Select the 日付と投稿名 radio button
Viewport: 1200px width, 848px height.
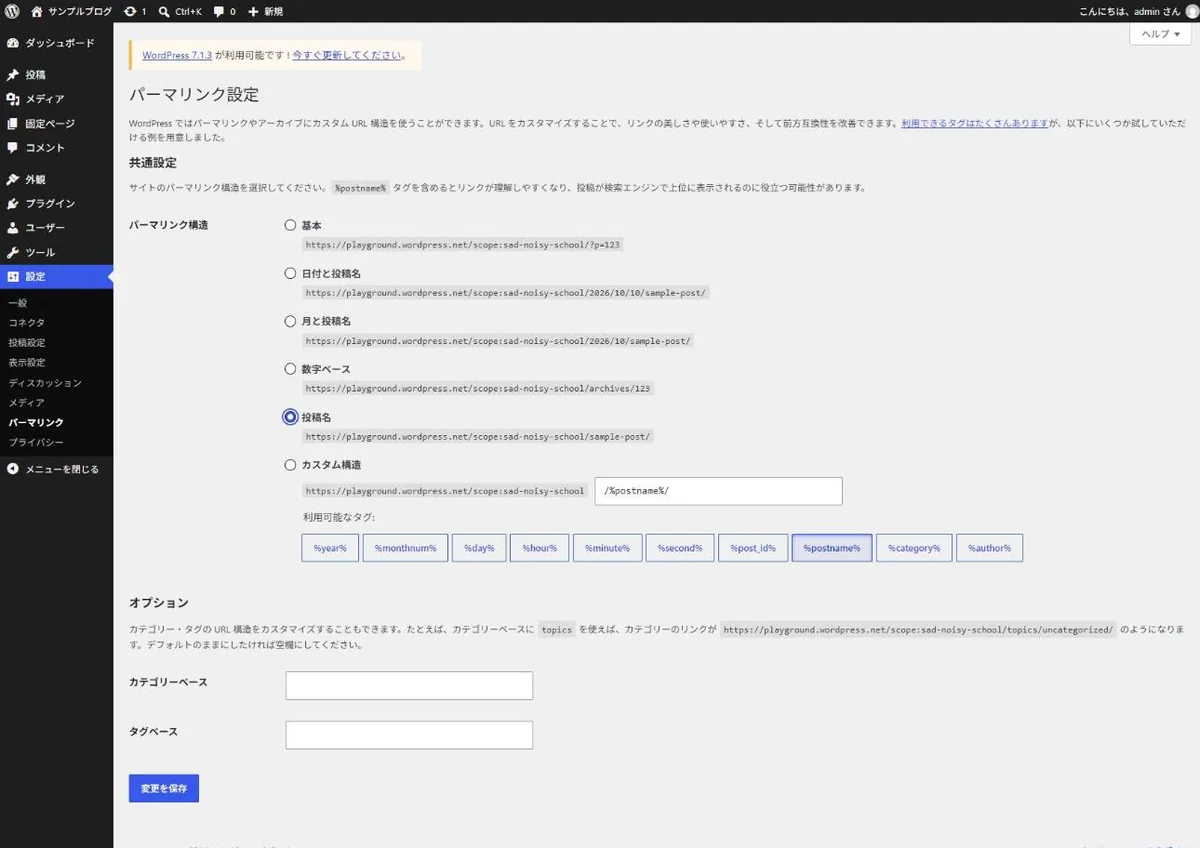coord(290,273)
